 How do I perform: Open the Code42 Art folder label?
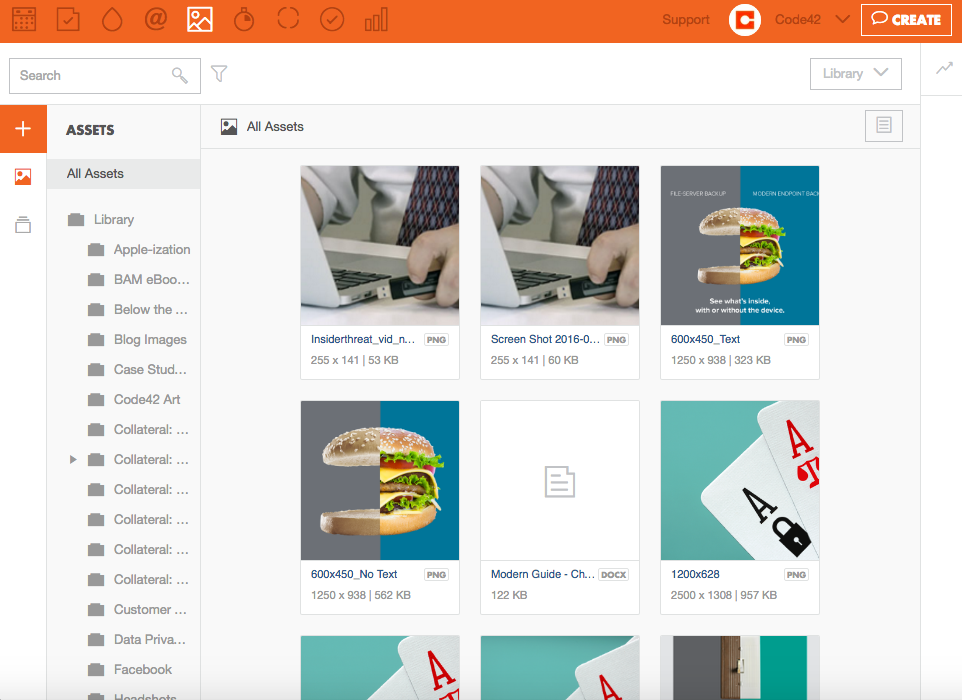coord(147,400)
